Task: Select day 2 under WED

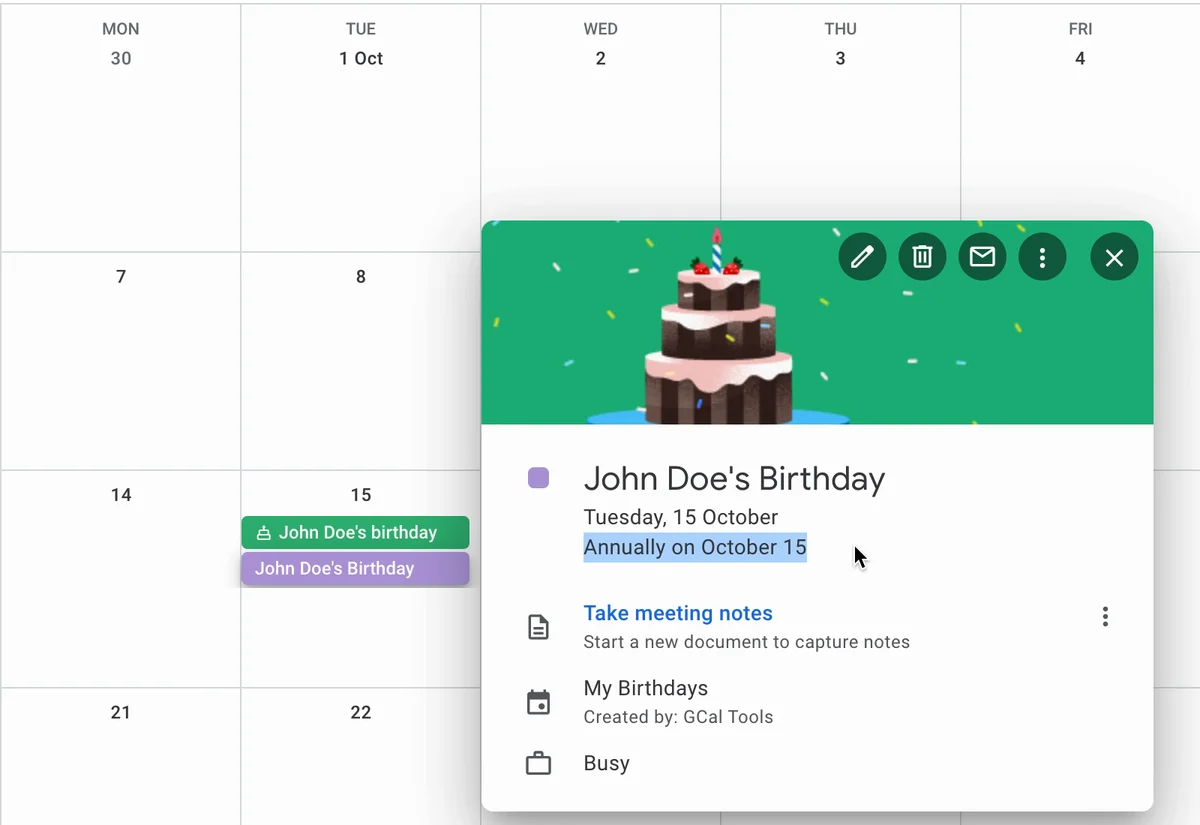Action: [x=600, y=58]
